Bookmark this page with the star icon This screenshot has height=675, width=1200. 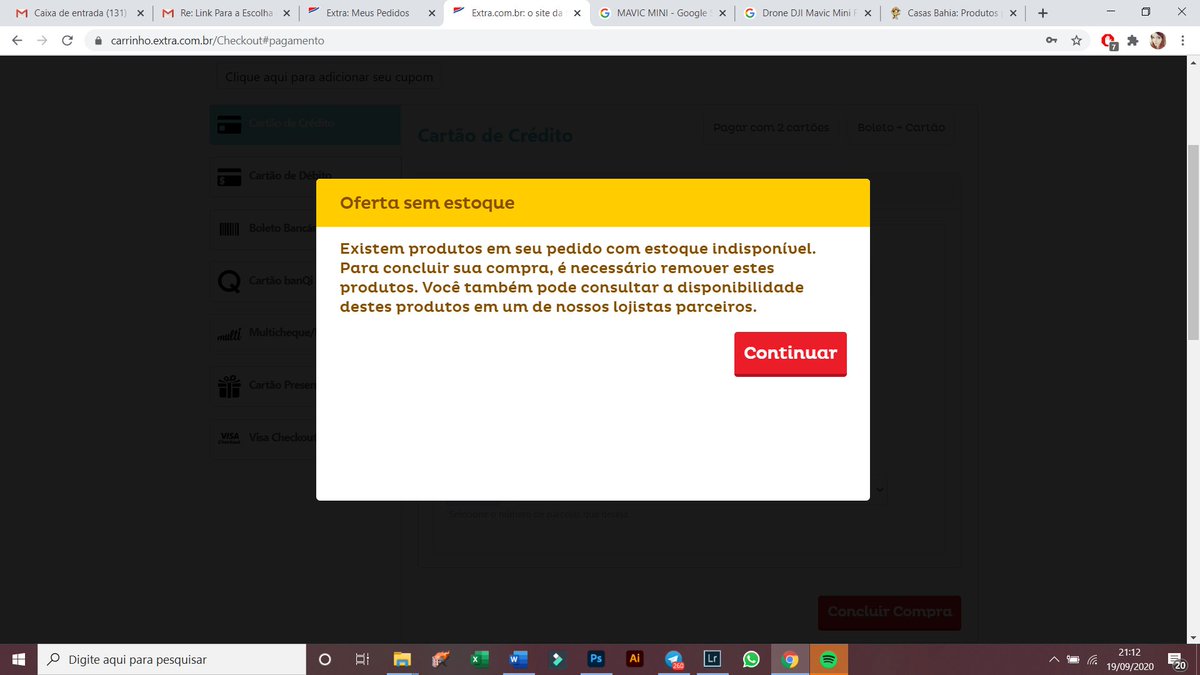pos(1076,41)
